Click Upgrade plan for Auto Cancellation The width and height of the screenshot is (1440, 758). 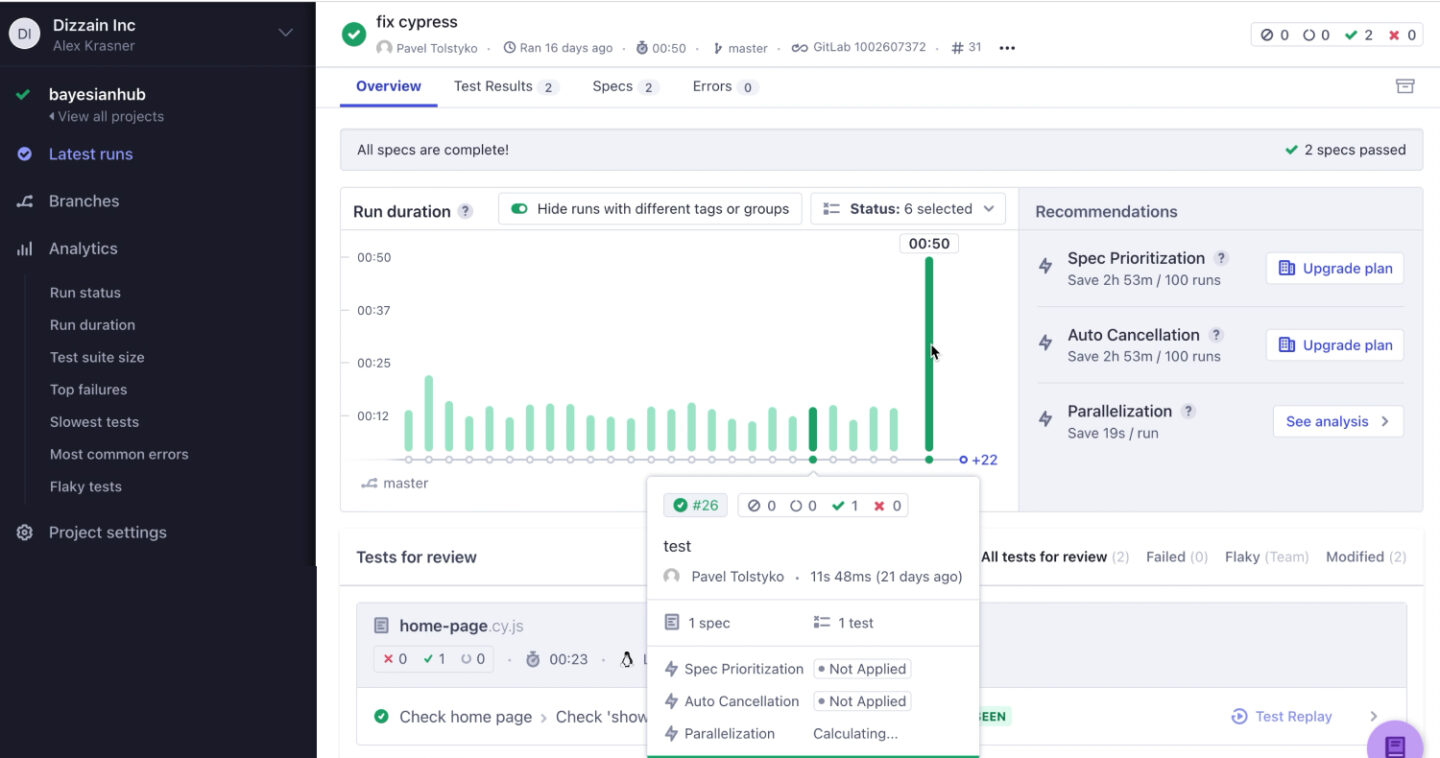(x=1335, y=345)
